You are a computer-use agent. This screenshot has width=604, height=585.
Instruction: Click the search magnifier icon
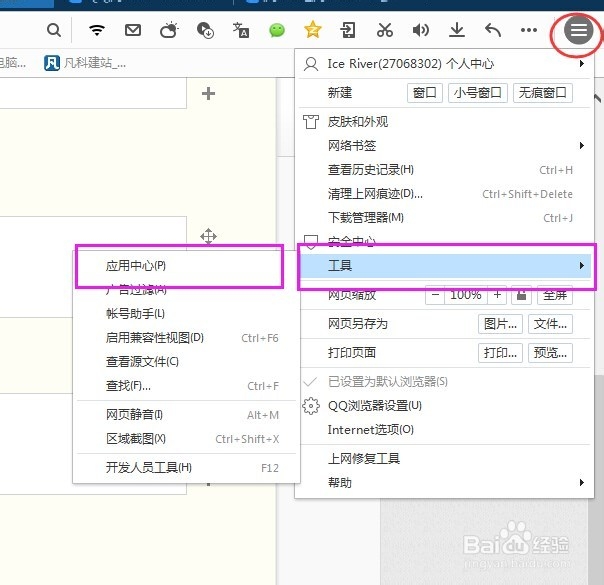[x=54, y=30]
